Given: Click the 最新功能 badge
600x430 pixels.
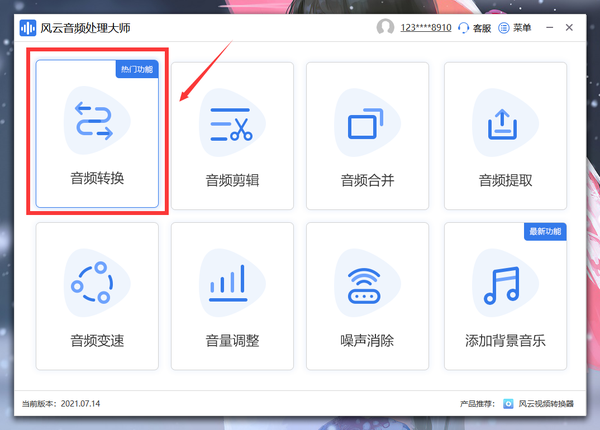Looking at the screenshot, I should click(545, 231).
